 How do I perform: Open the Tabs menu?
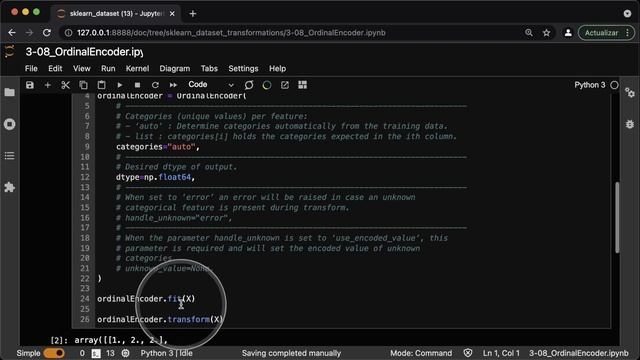(209, 69)
